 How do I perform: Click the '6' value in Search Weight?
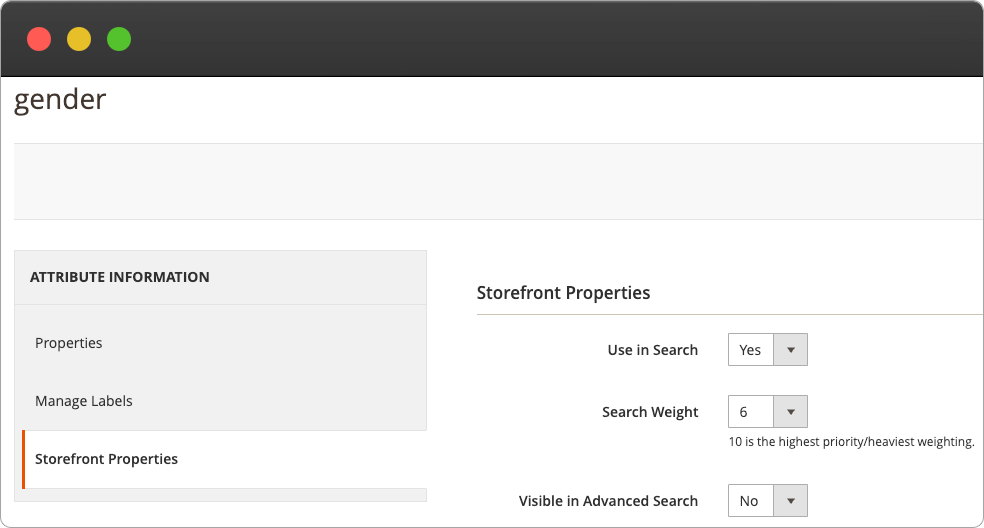point(744,412)
